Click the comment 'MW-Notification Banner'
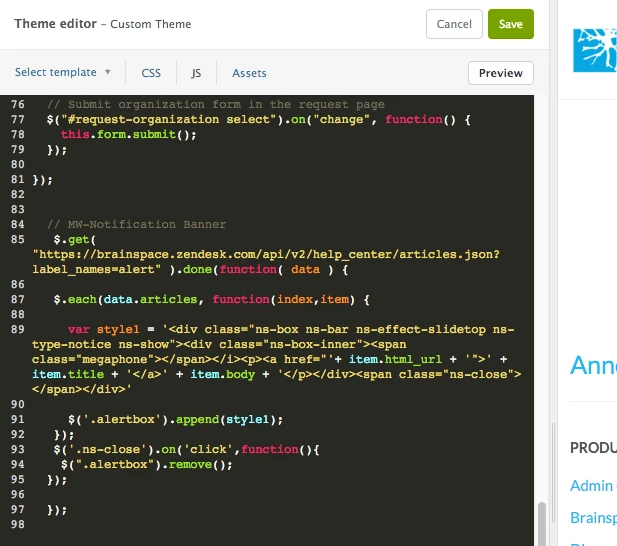This screenshot has height=546, width=617. click(x=136, y=224)
